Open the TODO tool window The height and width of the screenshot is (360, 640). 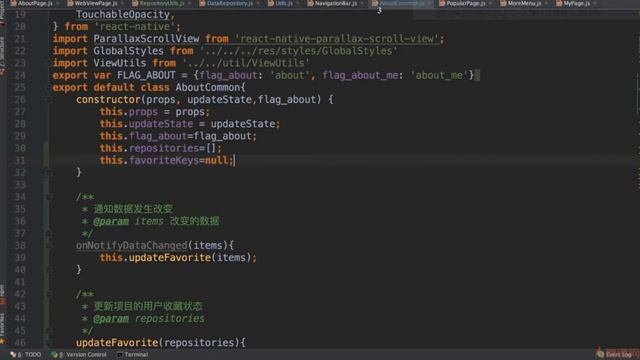pyautogui.click(x=26, y=355)
